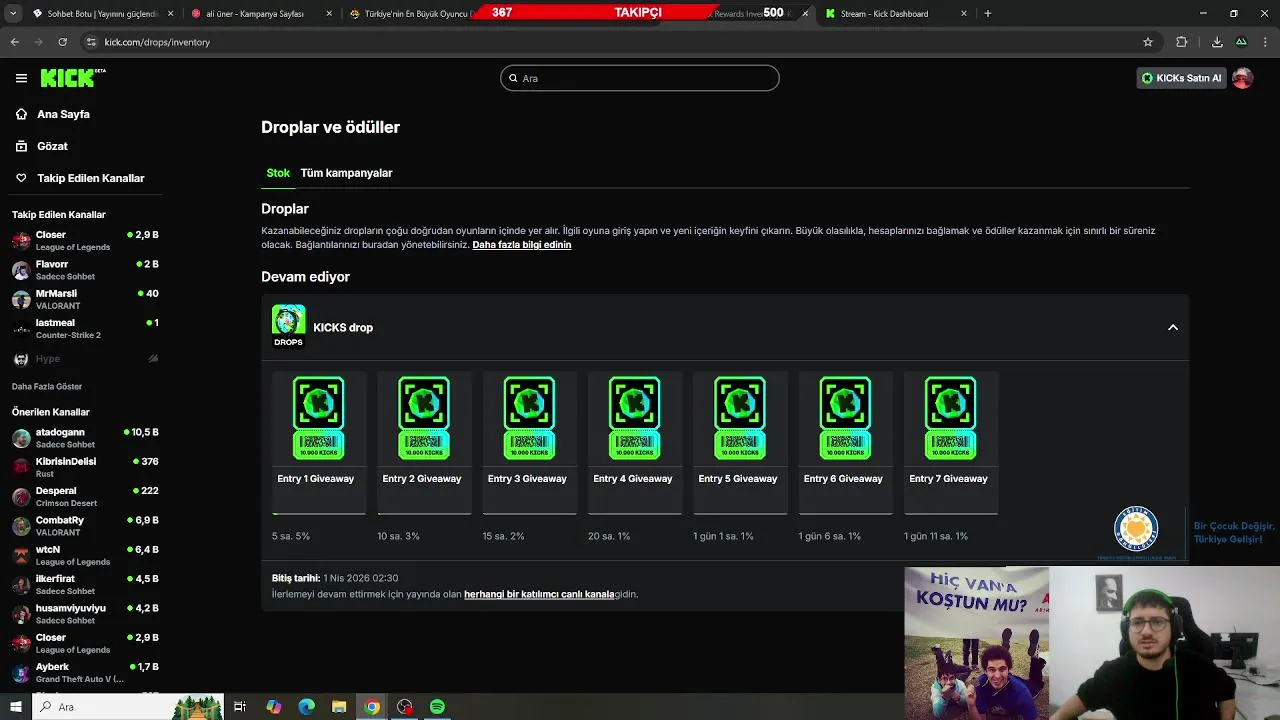1280x720 pixels.
Task: Click the '15 sa. 2%' progress text
Action: click(503, 536)
